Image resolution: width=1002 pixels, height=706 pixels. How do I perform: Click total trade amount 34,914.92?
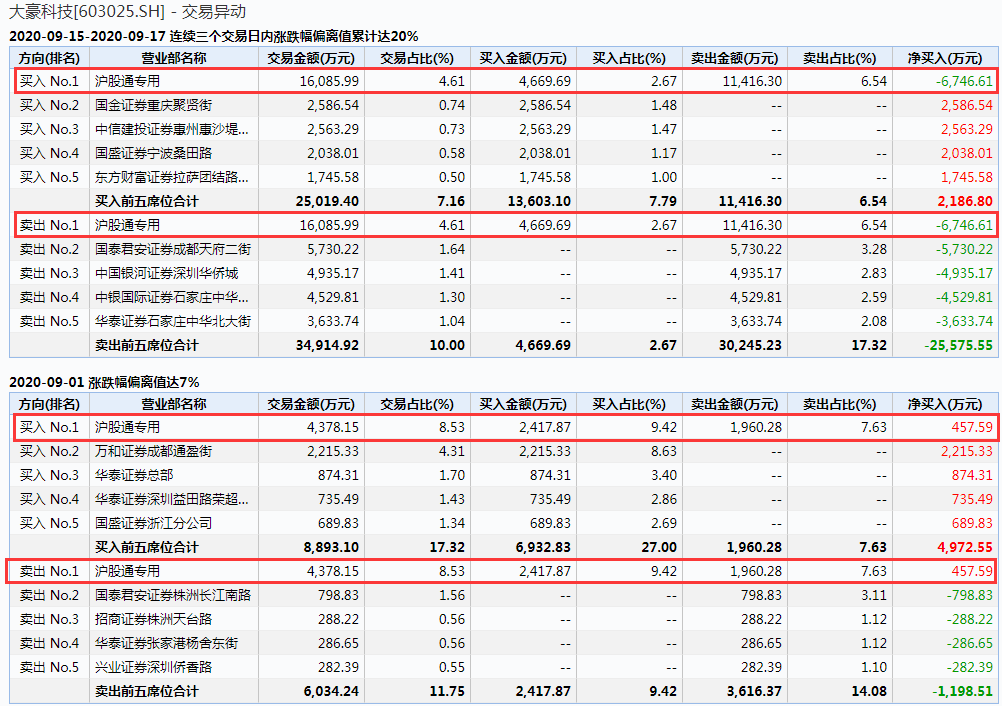tap(327, 346)
